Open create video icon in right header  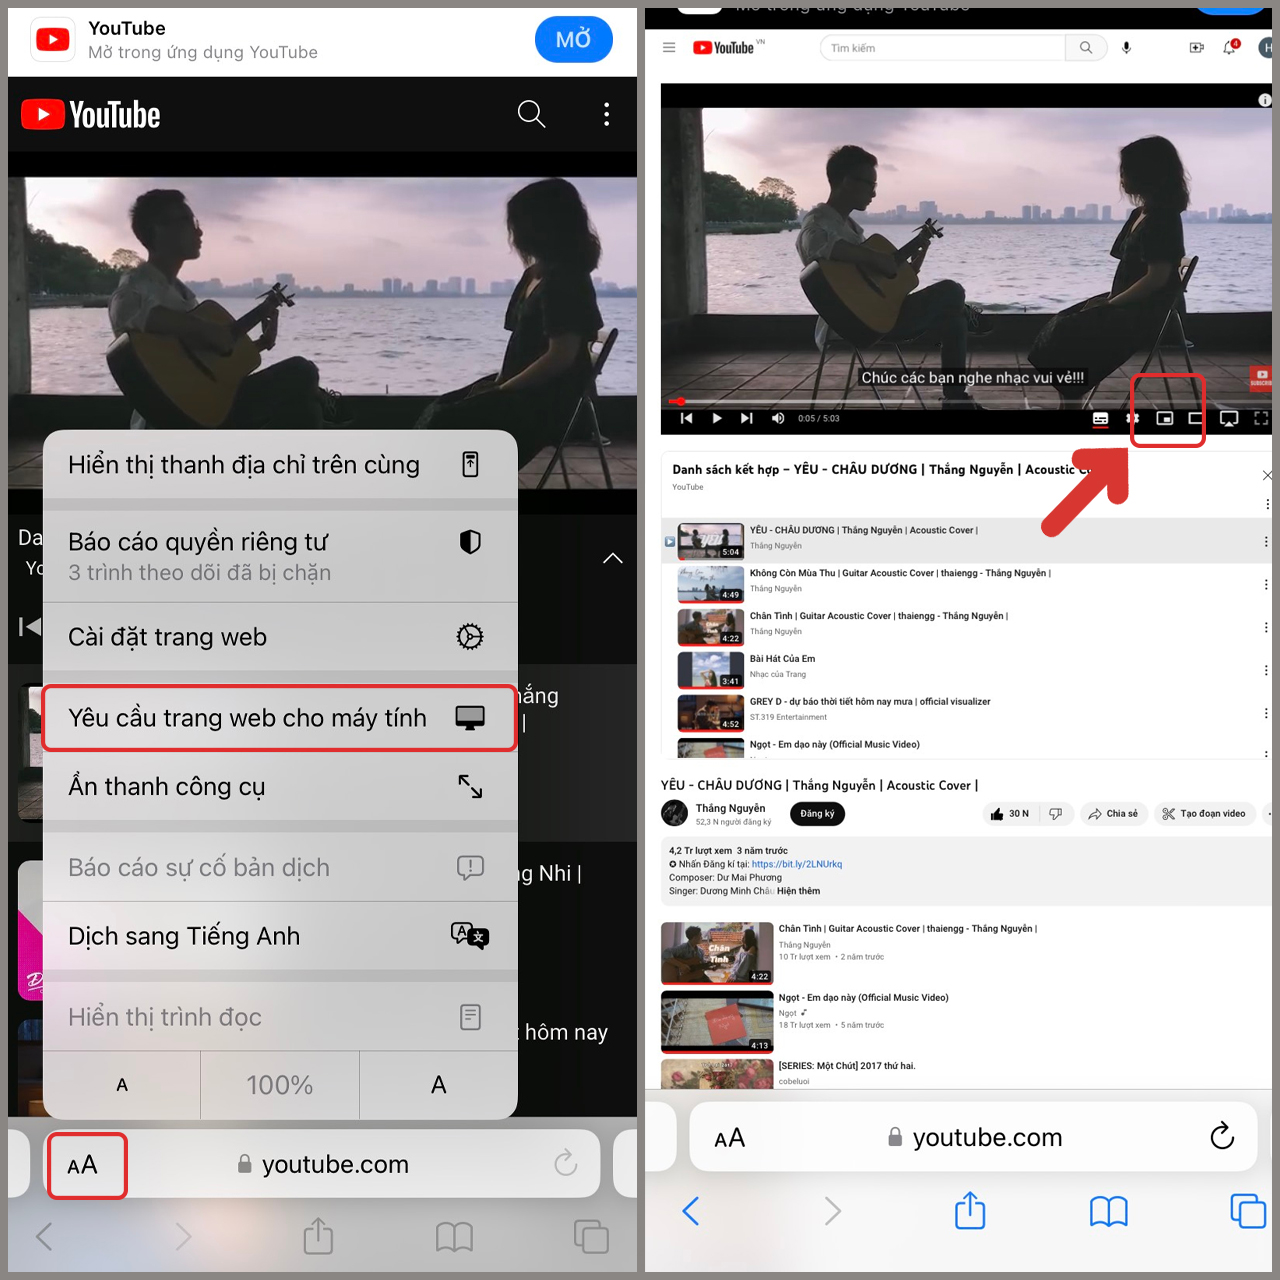(1196, 48)
